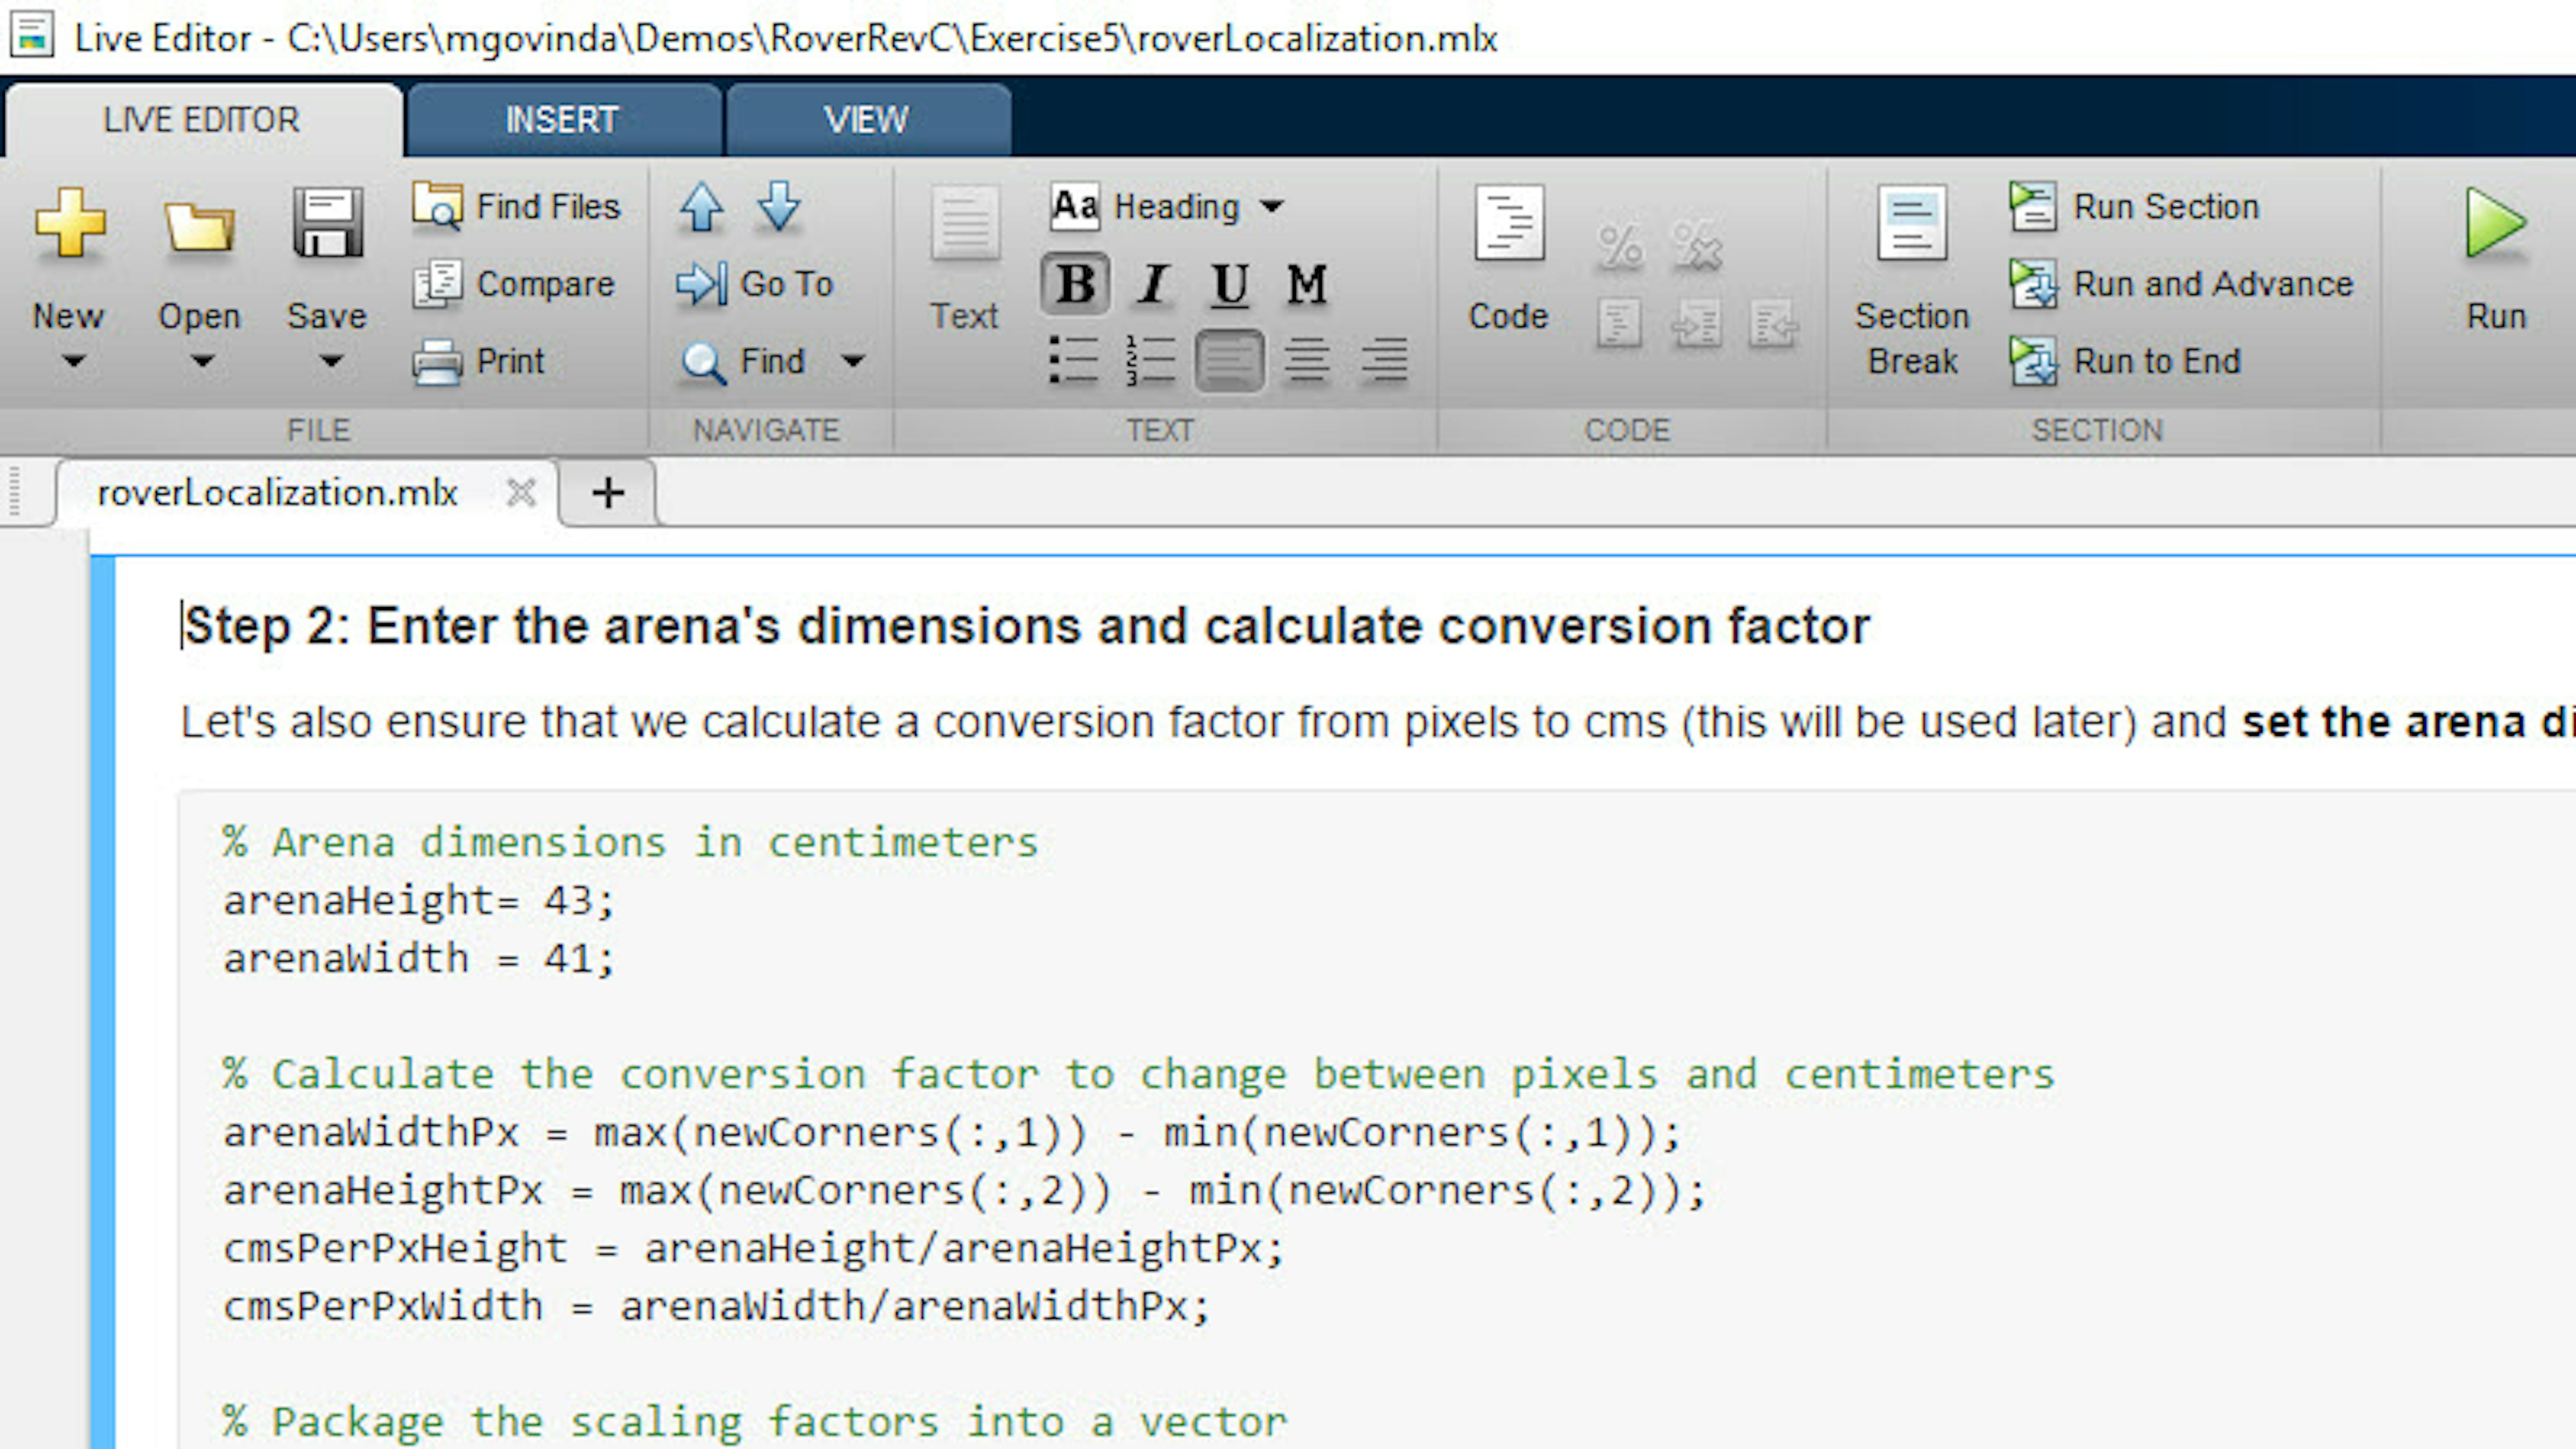Click the Arena dimensions comment line
This screenshot has height=1449, width=2576.
point(630,843)
